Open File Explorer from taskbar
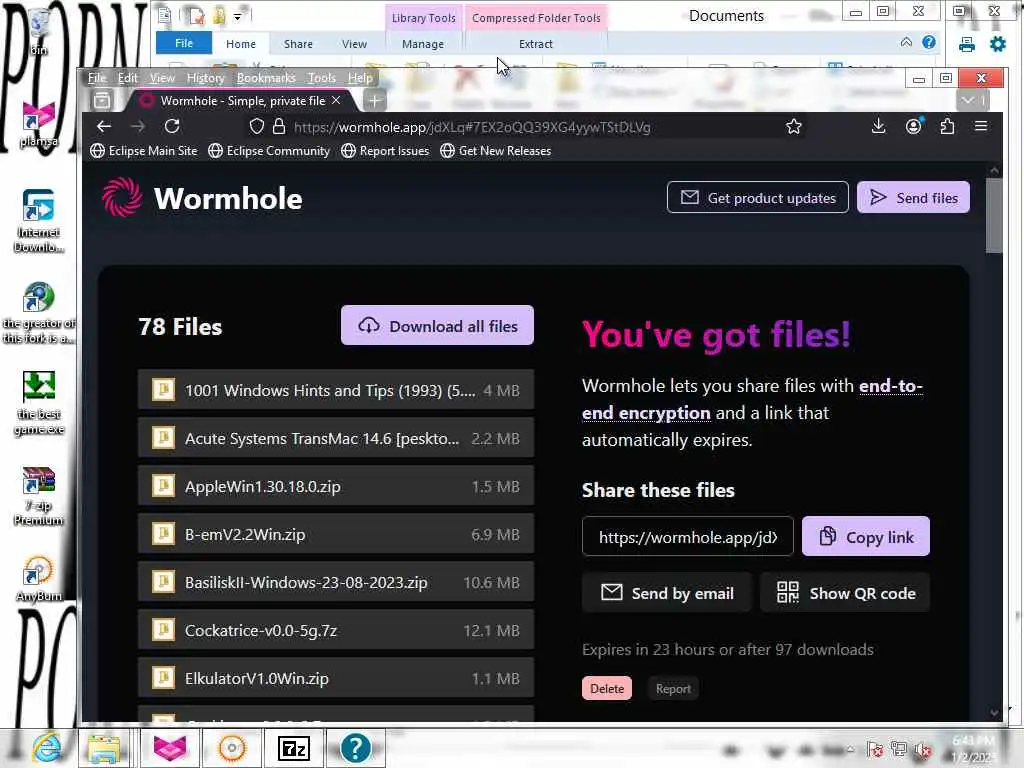The height and width of the screenshot is (768, 1024). (x=104, y=748)
